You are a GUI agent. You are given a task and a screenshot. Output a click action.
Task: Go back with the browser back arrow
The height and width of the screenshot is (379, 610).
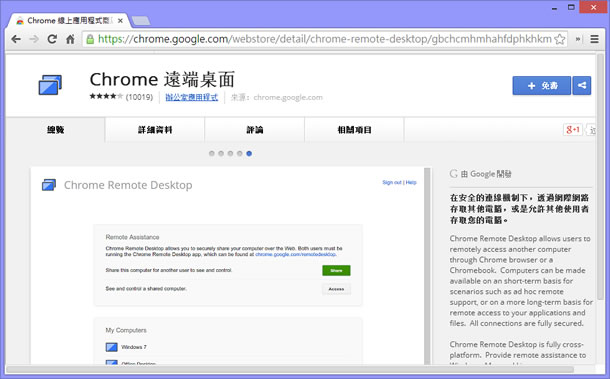pos(16,39)
